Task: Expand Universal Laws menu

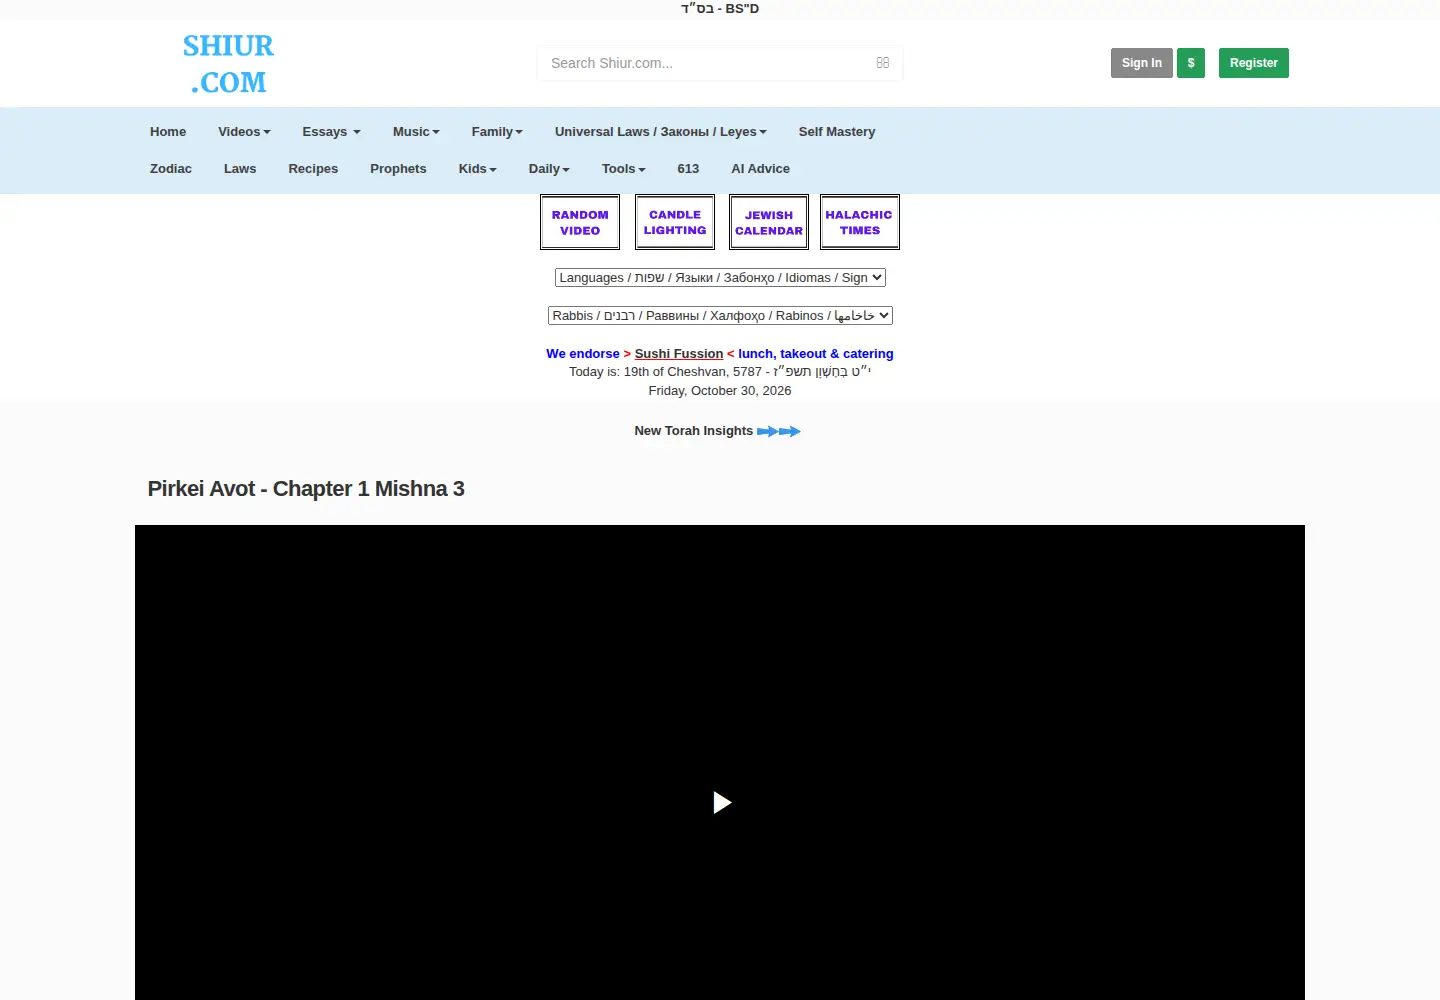Action: click(661, 132)
